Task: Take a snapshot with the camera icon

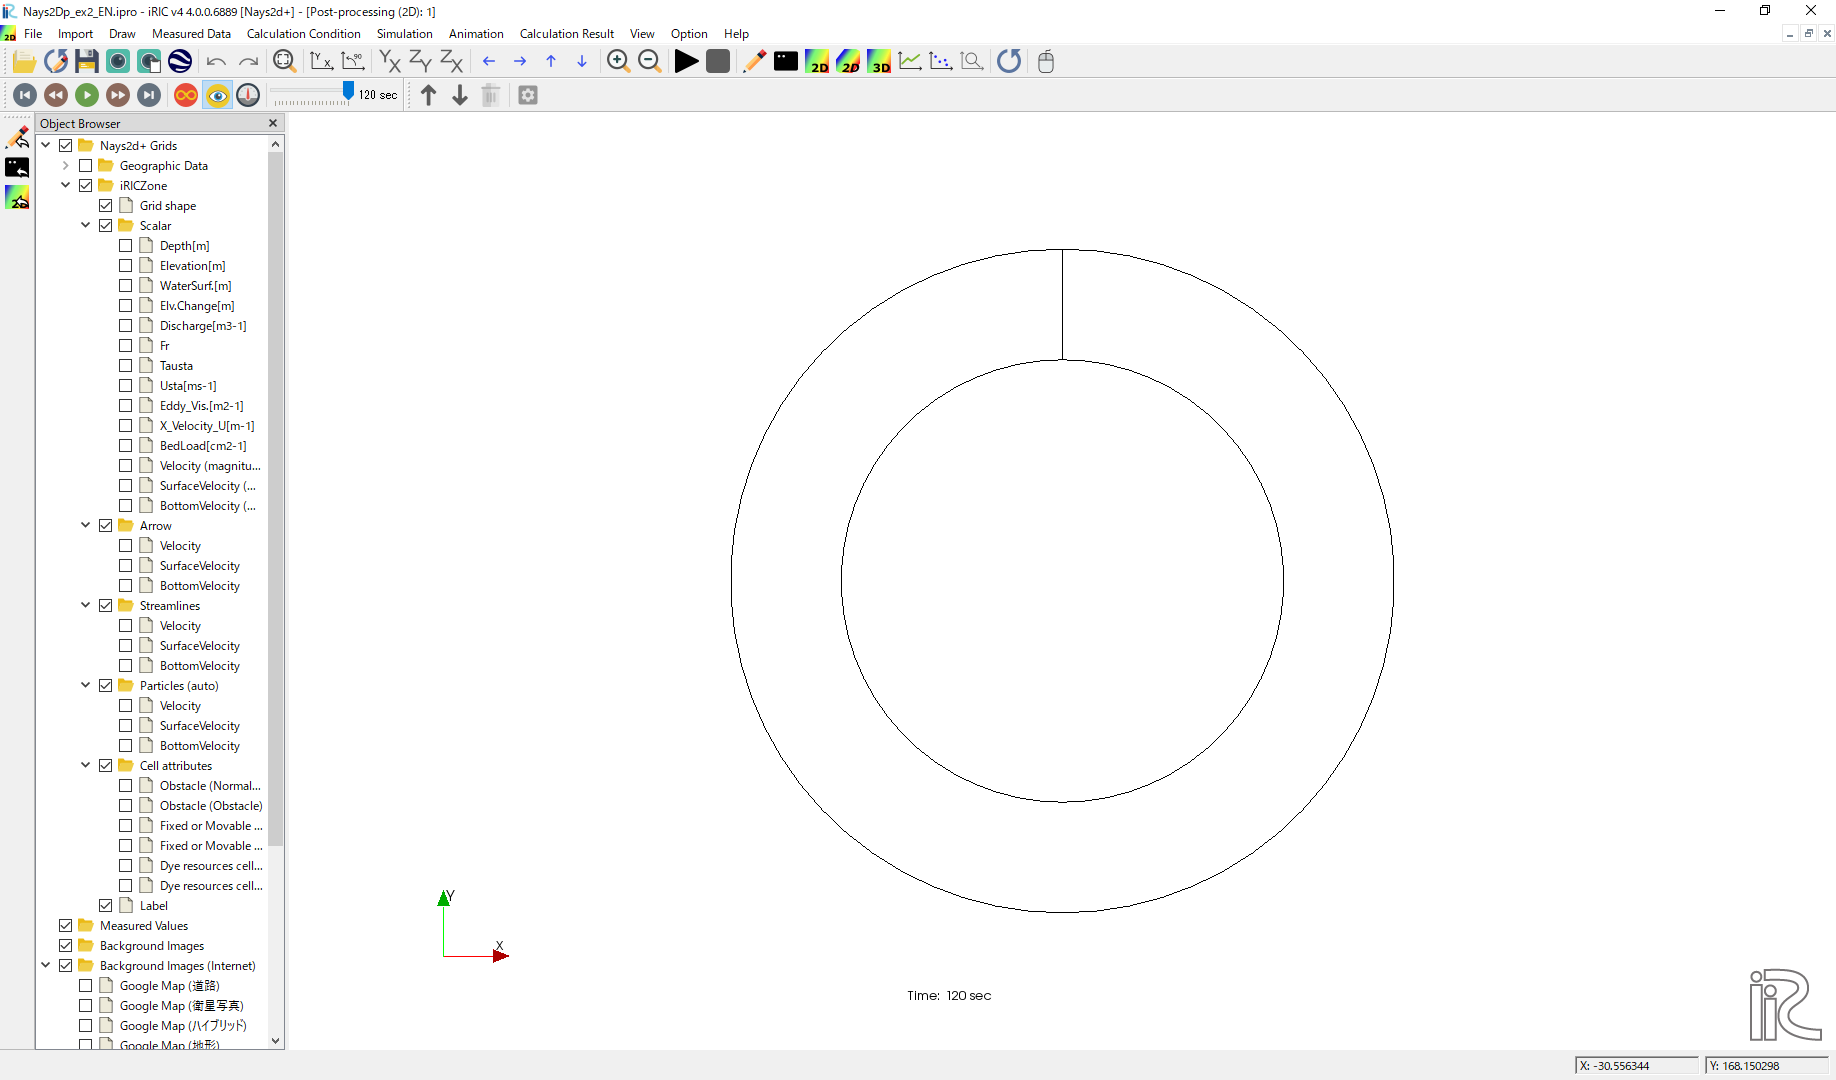Action: pos(118,61)
